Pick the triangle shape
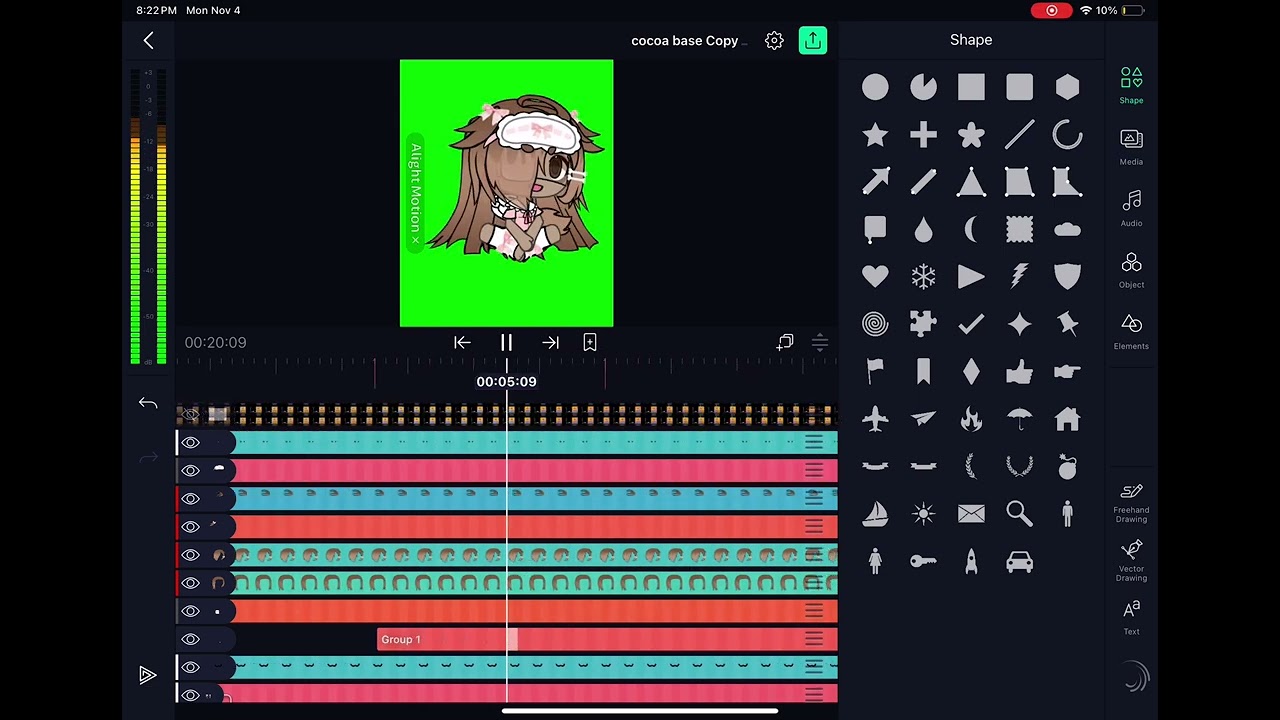The height and width of the screenshot is (720, 1280). point(971,182)
